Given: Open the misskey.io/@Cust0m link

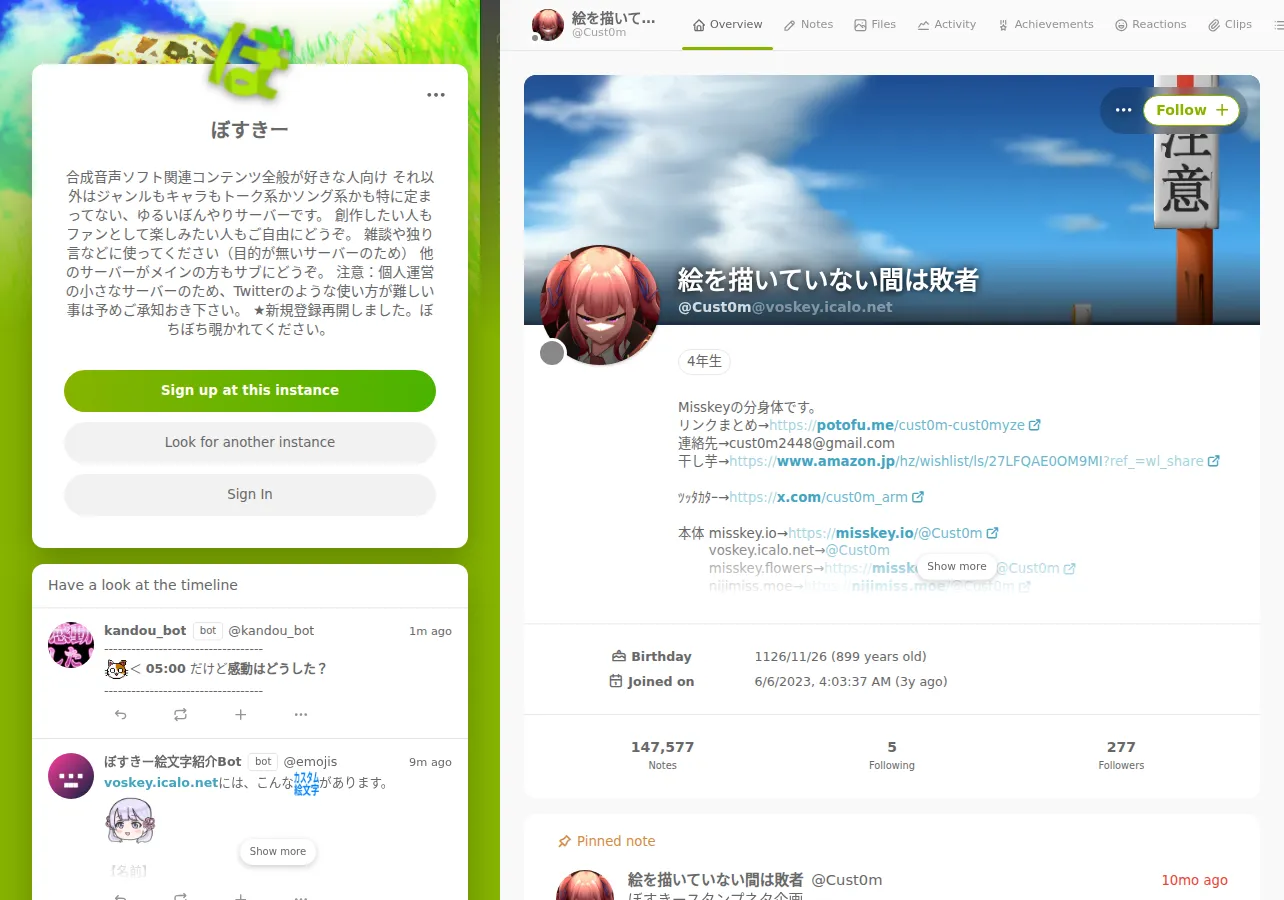Looking at the screenshot, I should coord(893,533).
